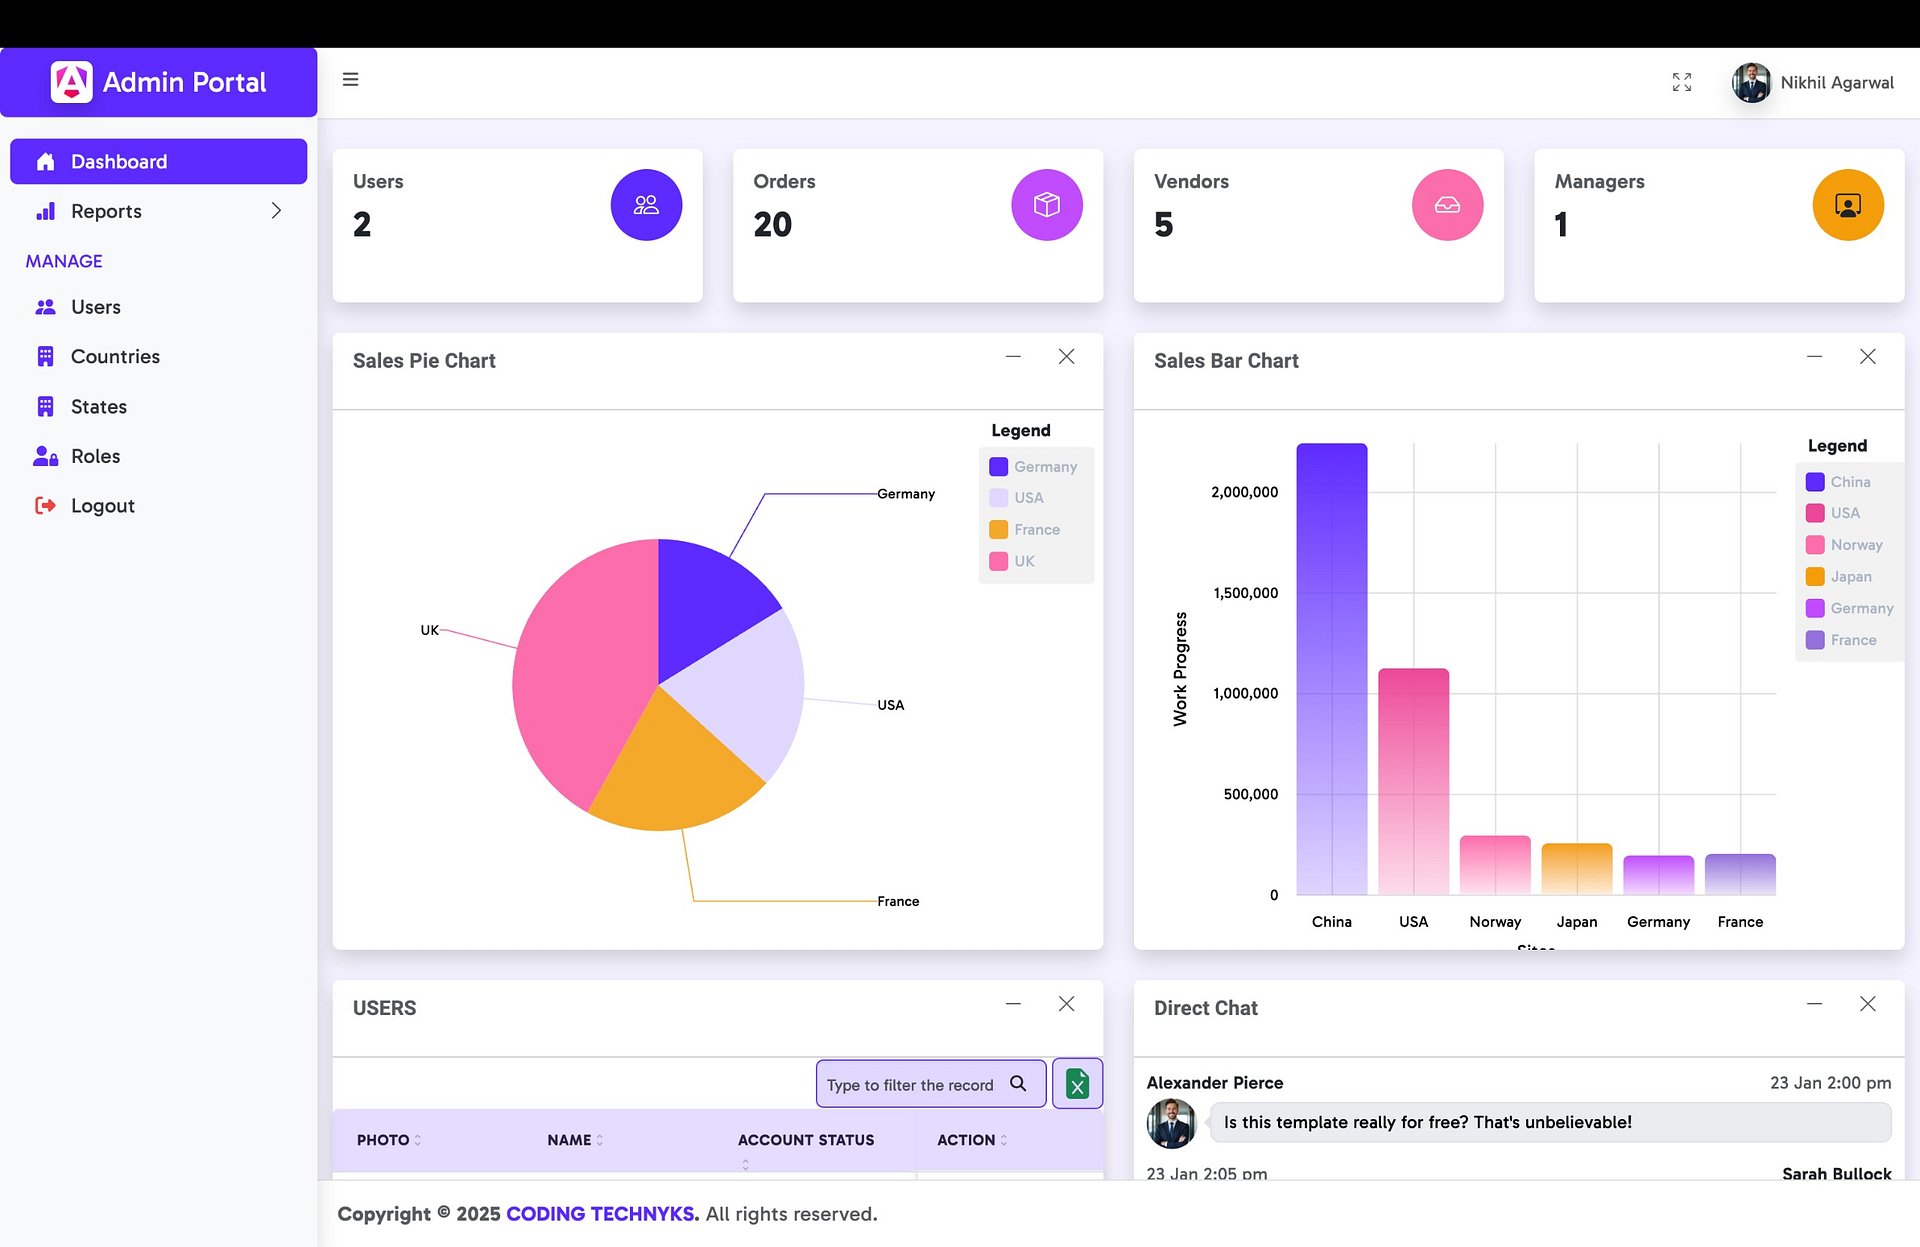
Task: Click the Vendors pink inbox icon
Action: [1447, 205]
